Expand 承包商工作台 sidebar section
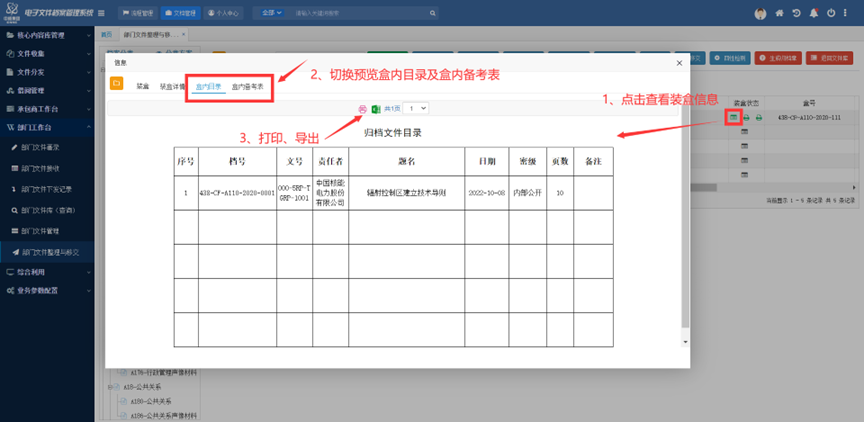This screenshot has height=422, width=864. (x=47, y=109)
